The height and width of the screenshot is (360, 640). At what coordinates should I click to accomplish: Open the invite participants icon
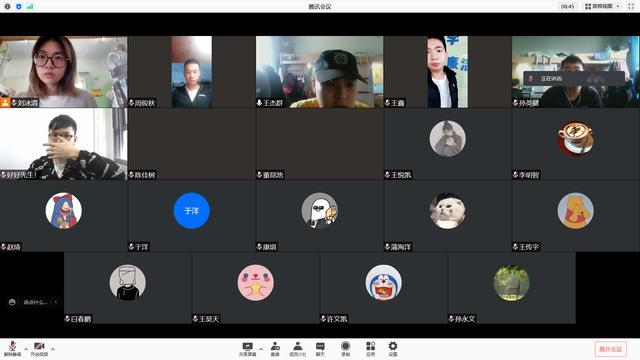pos(275,349)
